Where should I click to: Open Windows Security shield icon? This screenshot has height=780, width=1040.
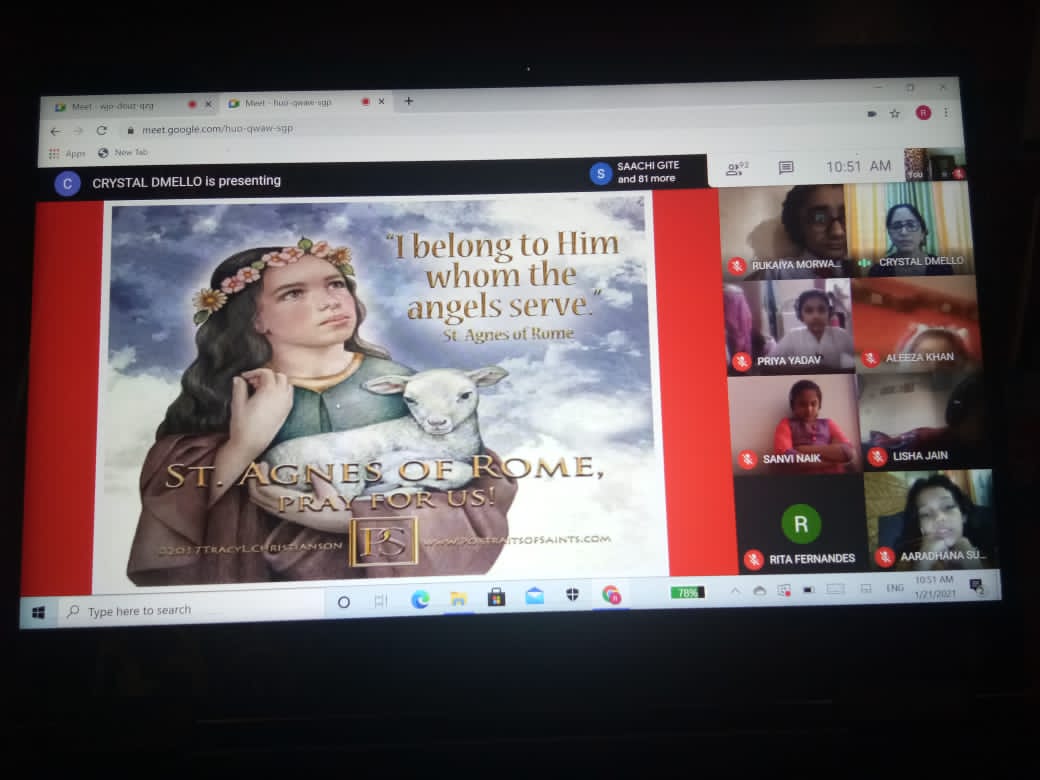pyautogui.click(x=573, y=595)
